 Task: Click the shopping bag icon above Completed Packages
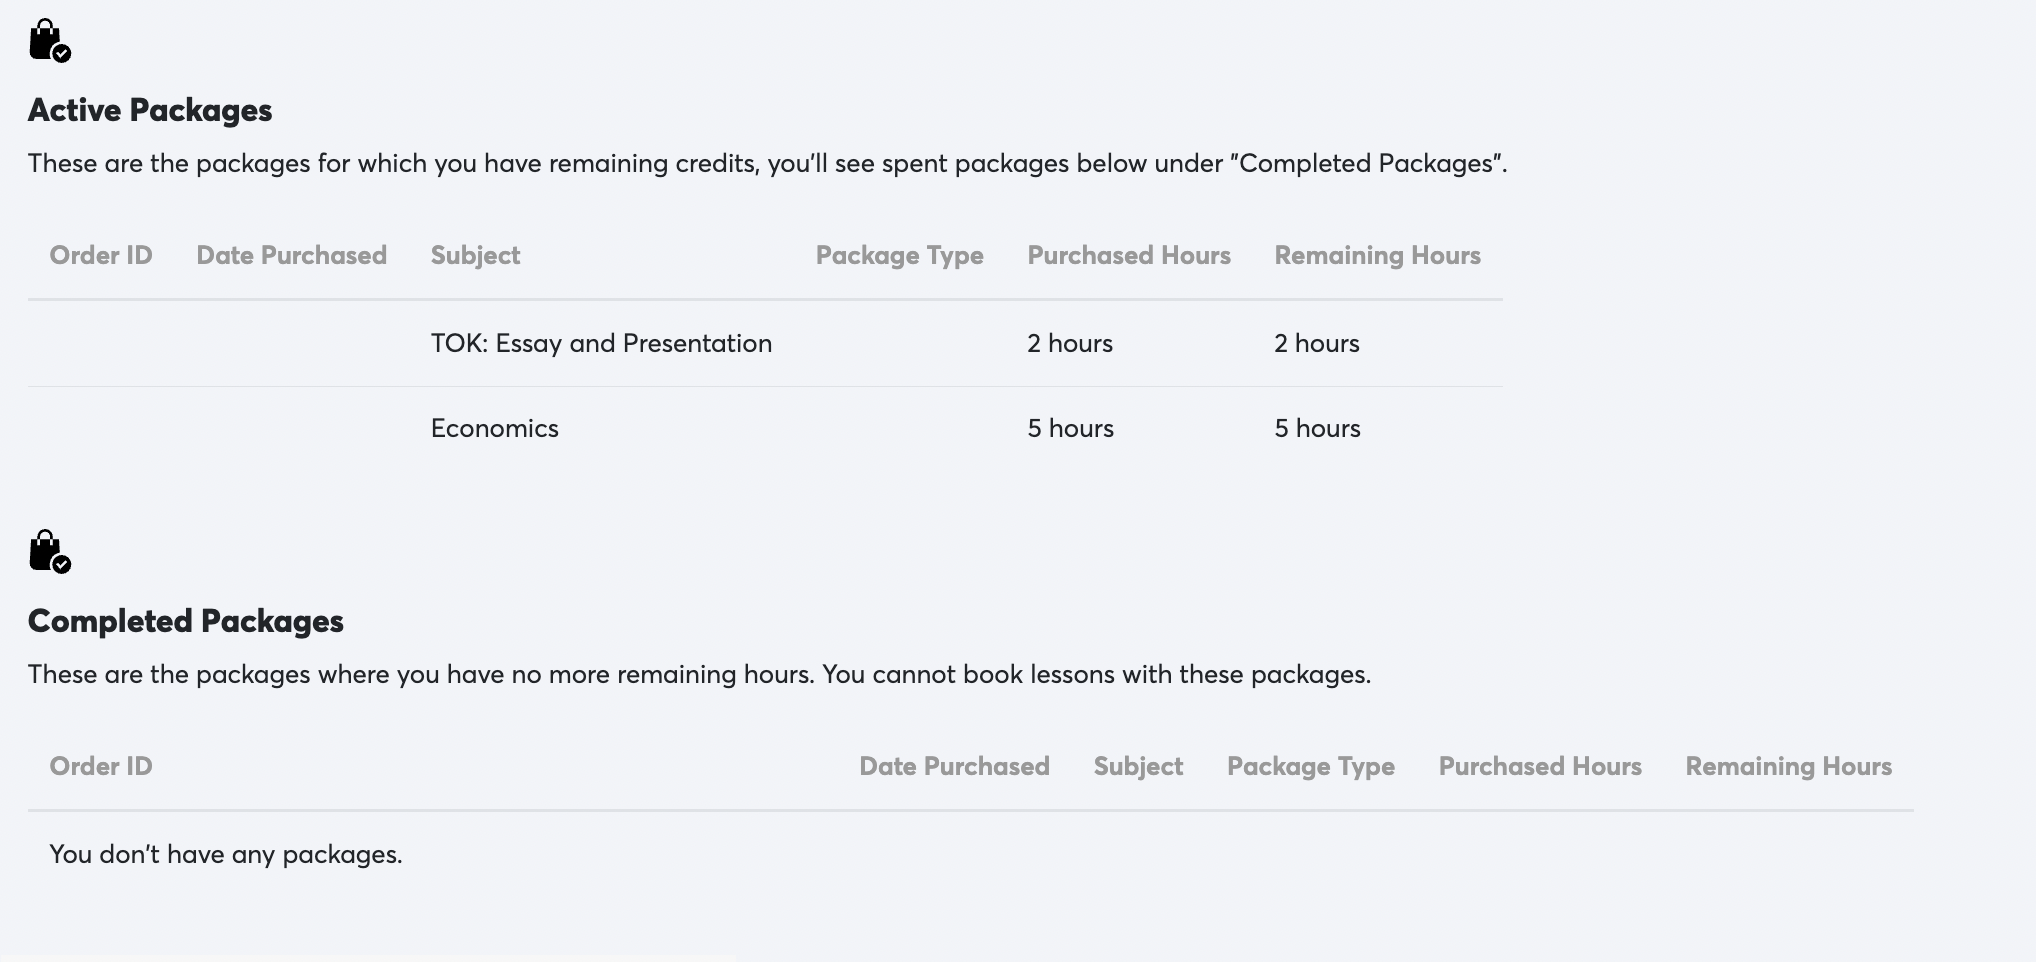point(49,552)
